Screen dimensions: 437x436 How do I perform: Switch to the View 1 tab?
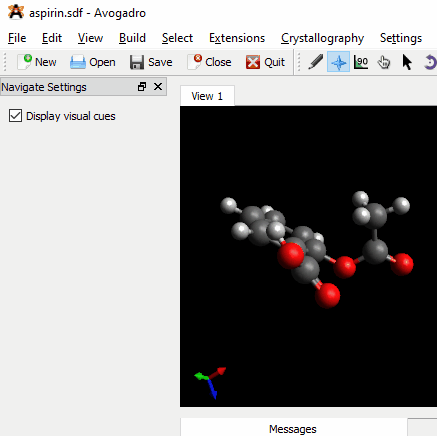(x=207, y=96)
